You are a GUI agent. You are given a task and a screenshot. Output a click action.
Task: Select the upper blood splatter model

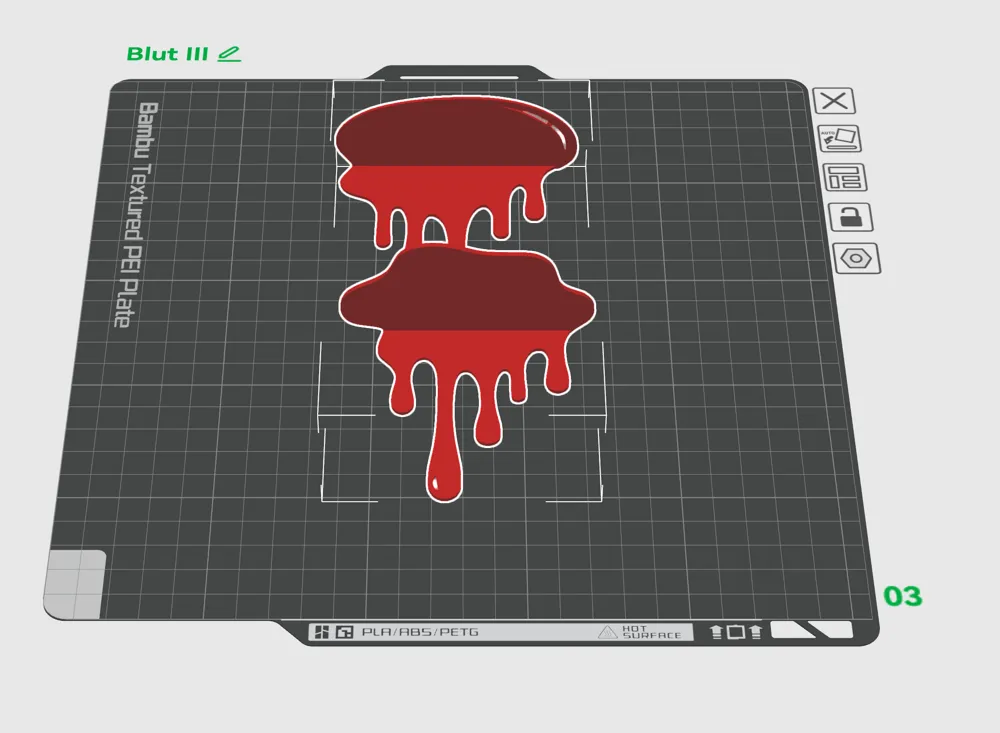click(x=456, y=166)
